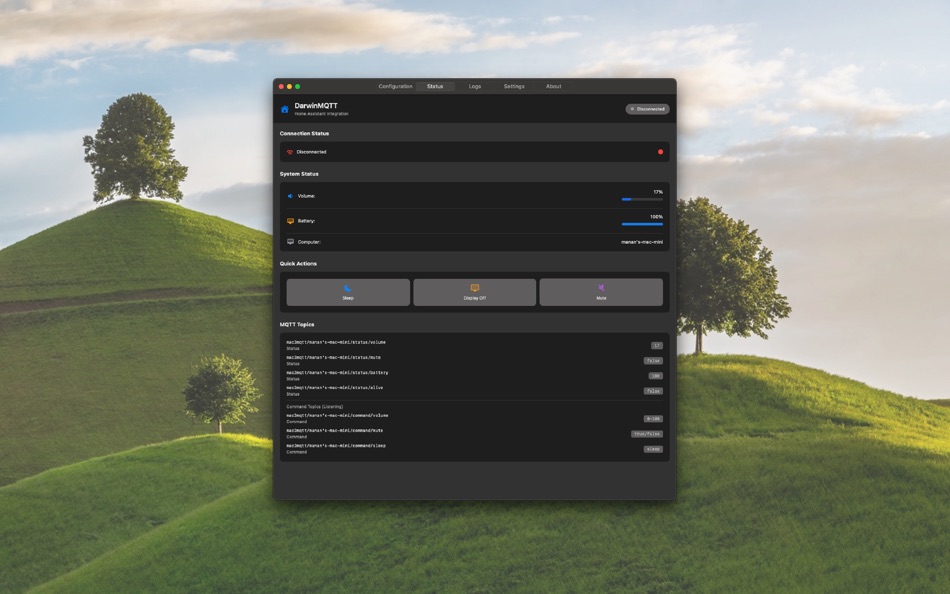
Task: Expand the MQTT Topics section
Action: (x=298, y=324)
